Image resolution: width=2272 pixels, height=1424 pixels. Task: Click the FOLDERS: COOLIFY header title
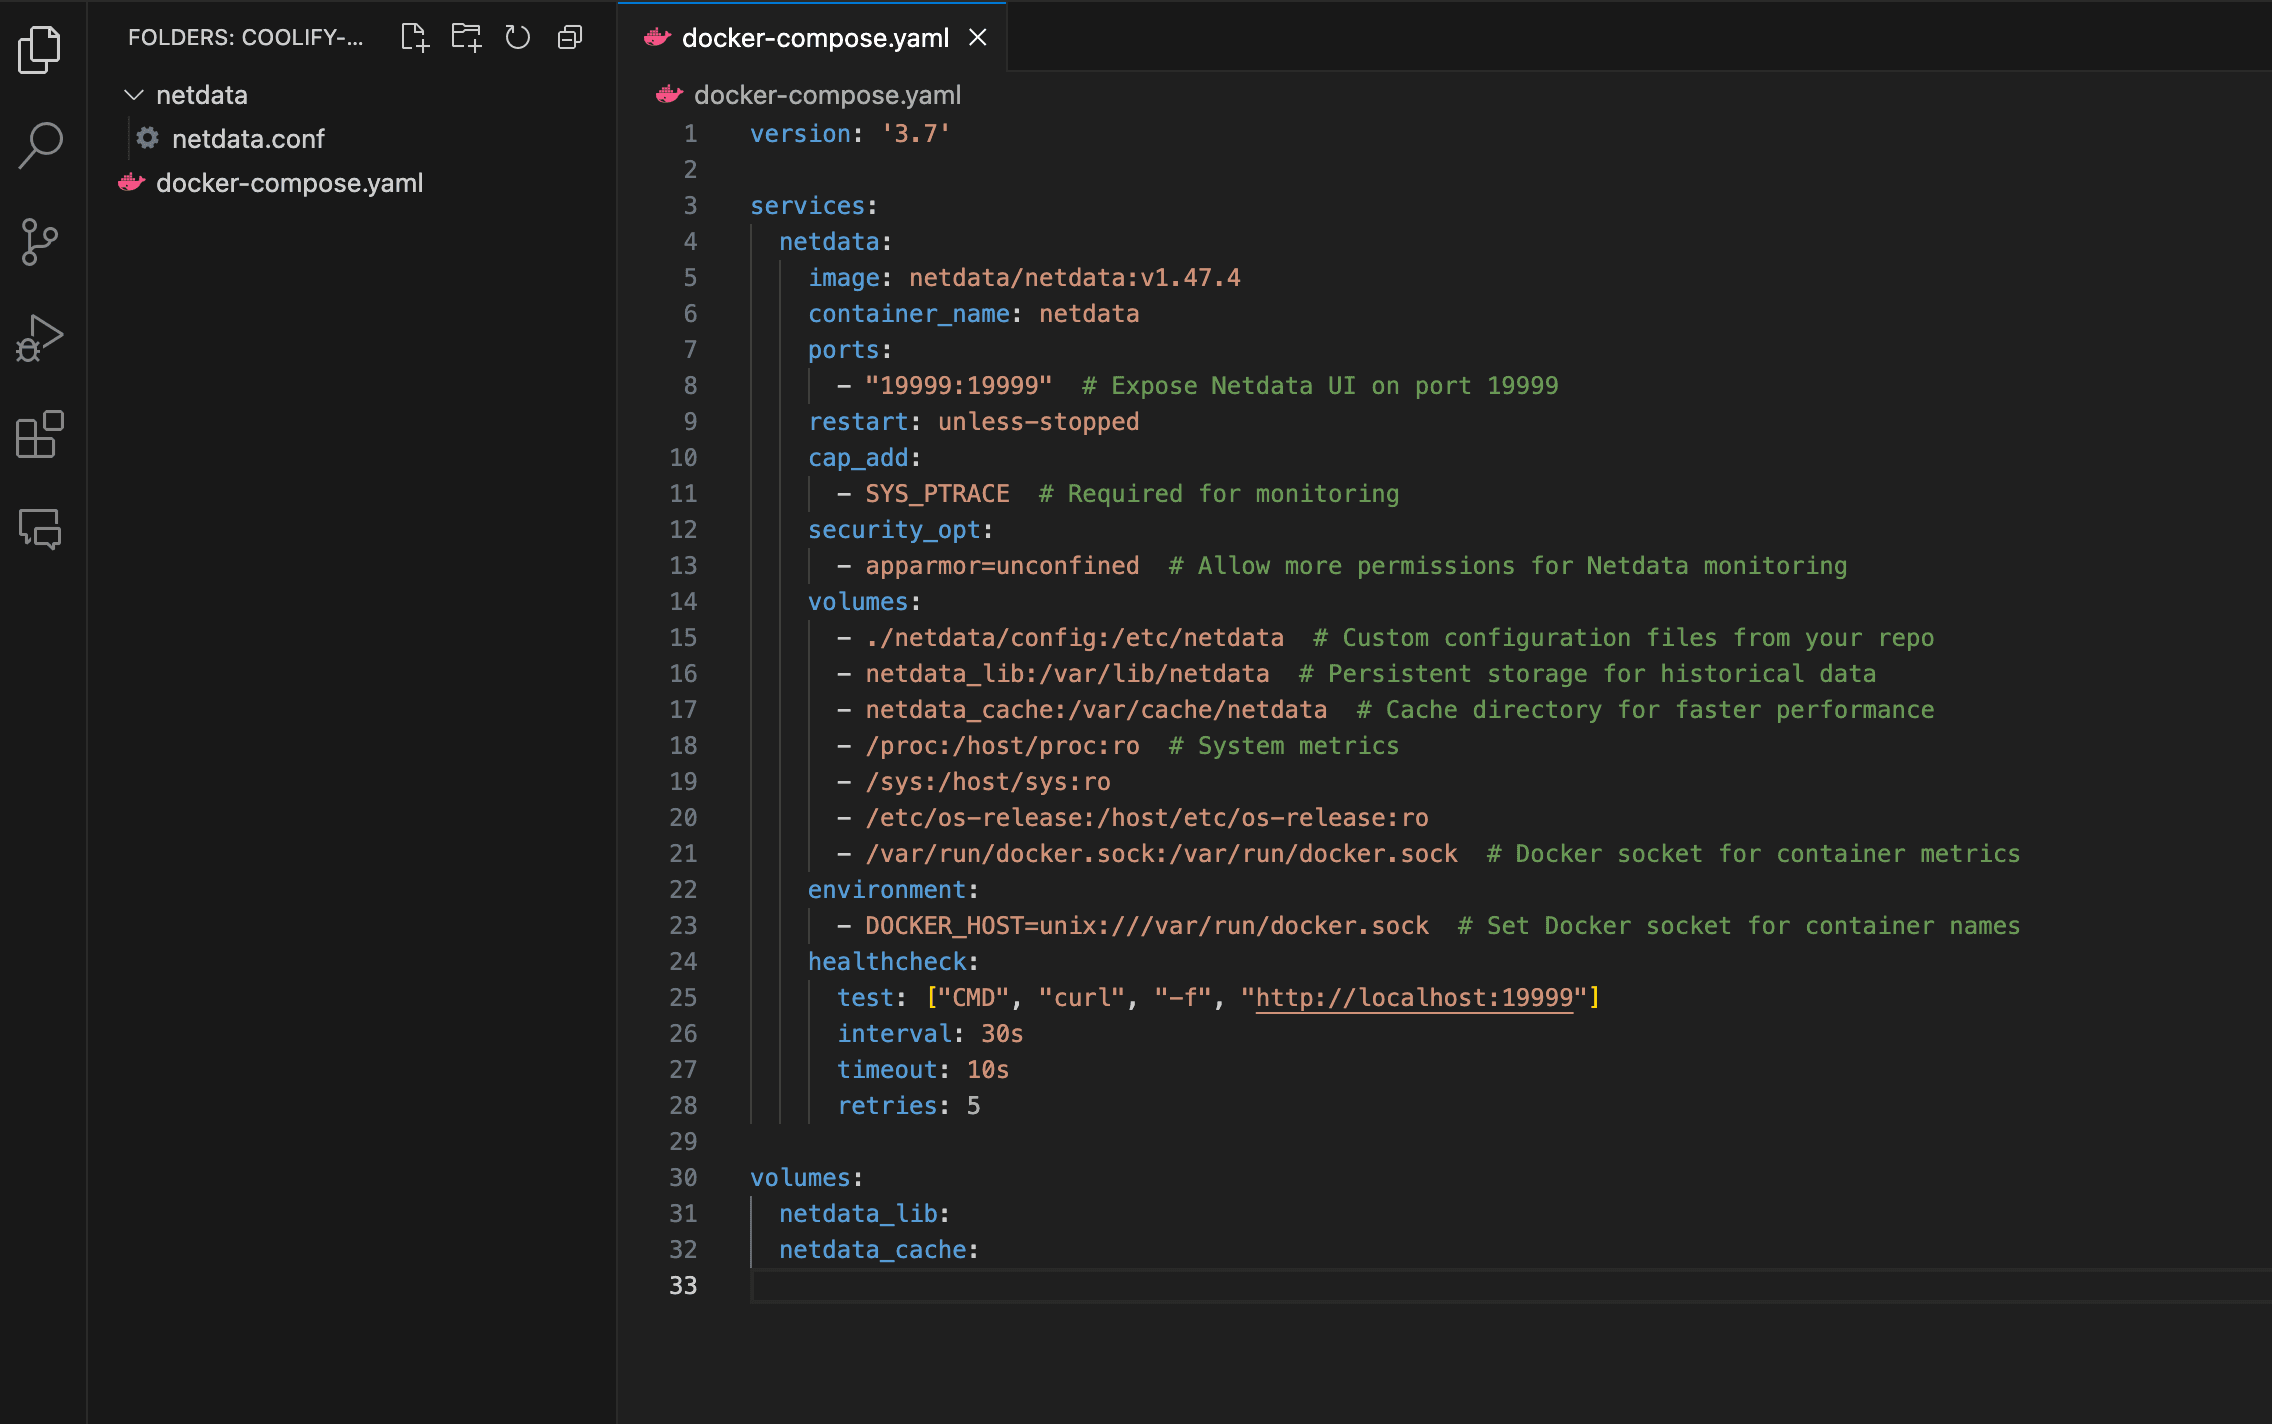coord(246,37)
